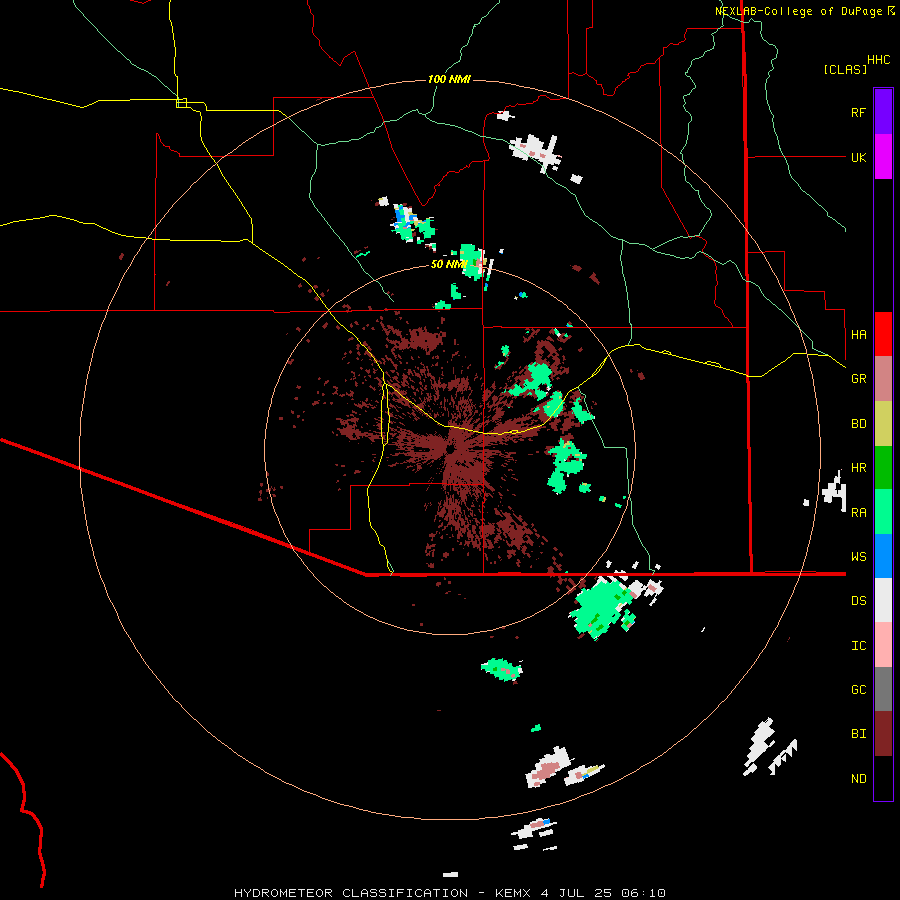The image size is (900, 900).
Task: Click the ND black legend swatch
Action: point(883,778)
